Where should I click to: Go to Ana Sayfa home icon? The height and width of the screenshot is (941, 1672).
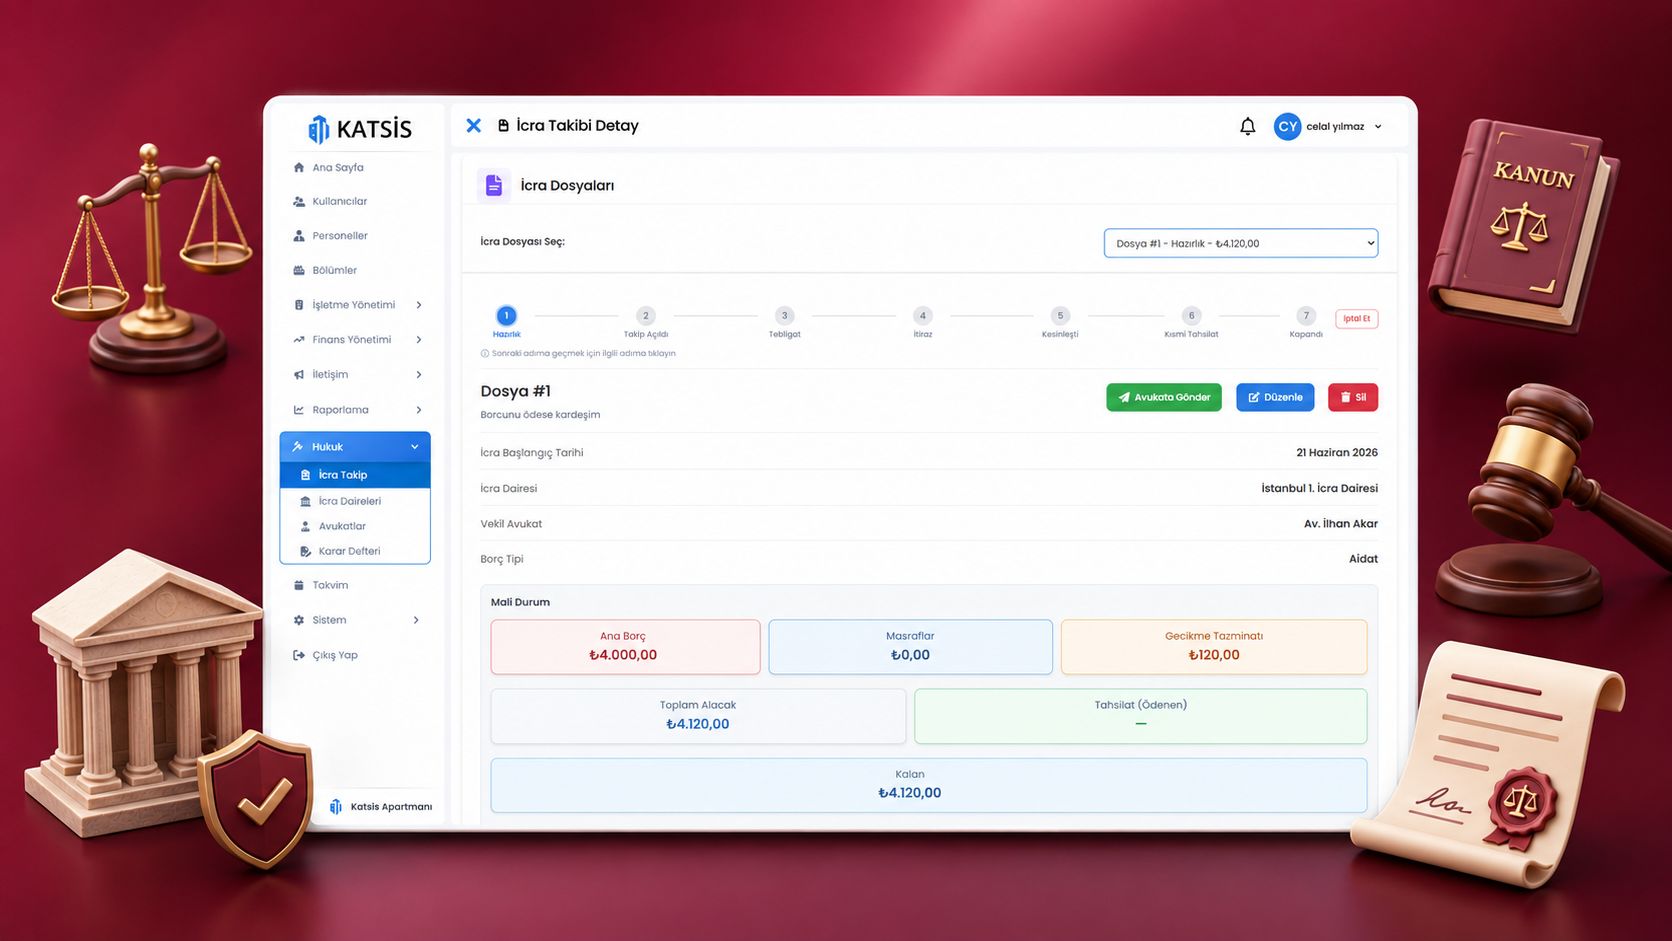pyautogui.click(x=299, y=167)
